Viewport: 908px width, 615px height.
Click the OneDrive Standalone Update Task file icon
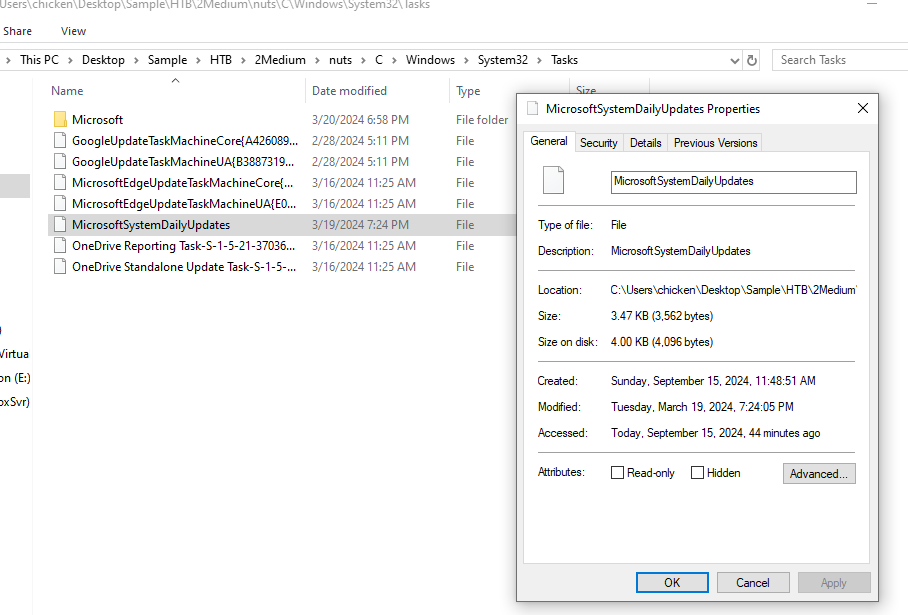60,267
